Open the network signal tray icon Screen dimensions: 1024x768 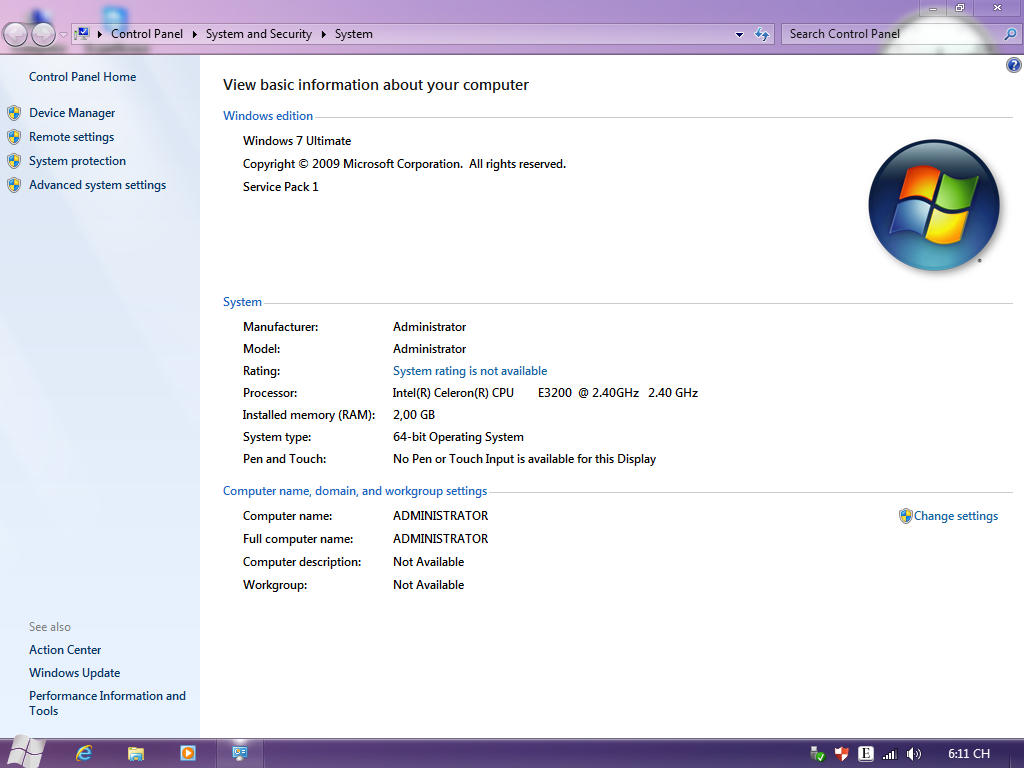click(889, 754)
